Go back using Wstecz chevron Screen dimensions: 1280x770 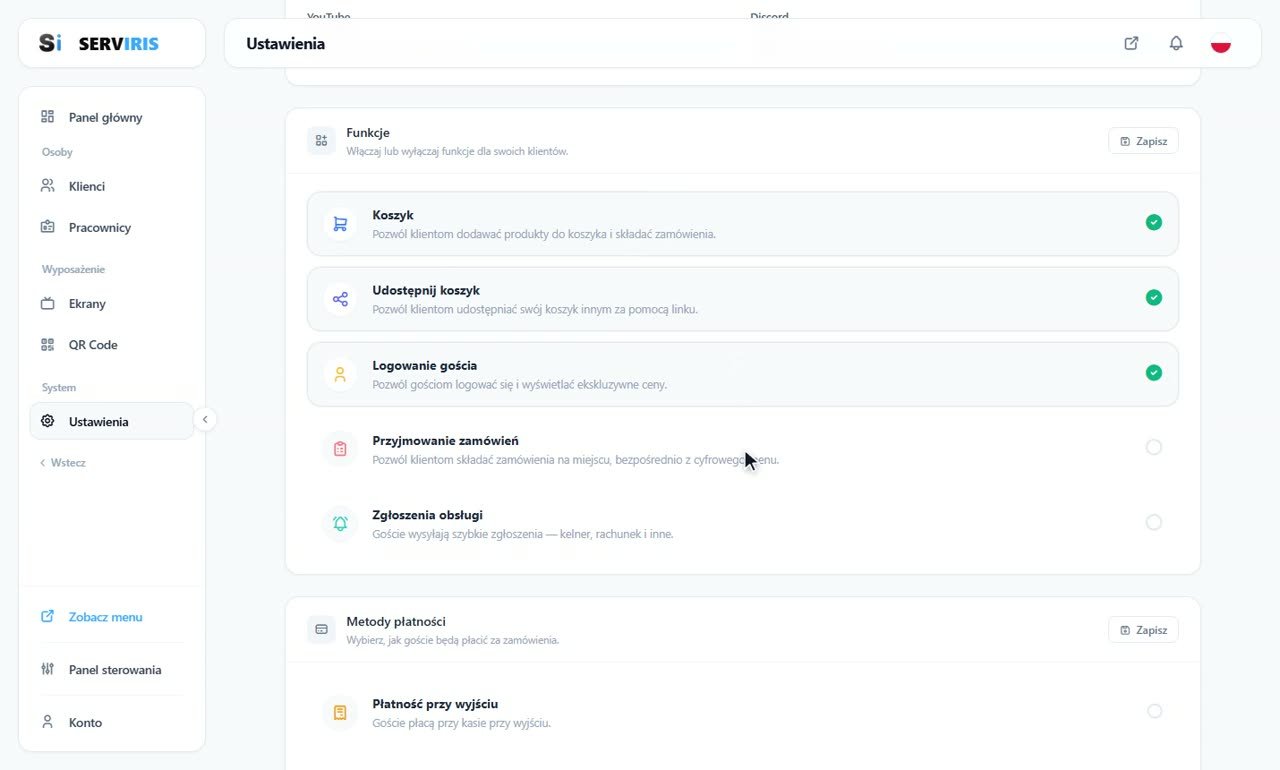tap(43, 463)
